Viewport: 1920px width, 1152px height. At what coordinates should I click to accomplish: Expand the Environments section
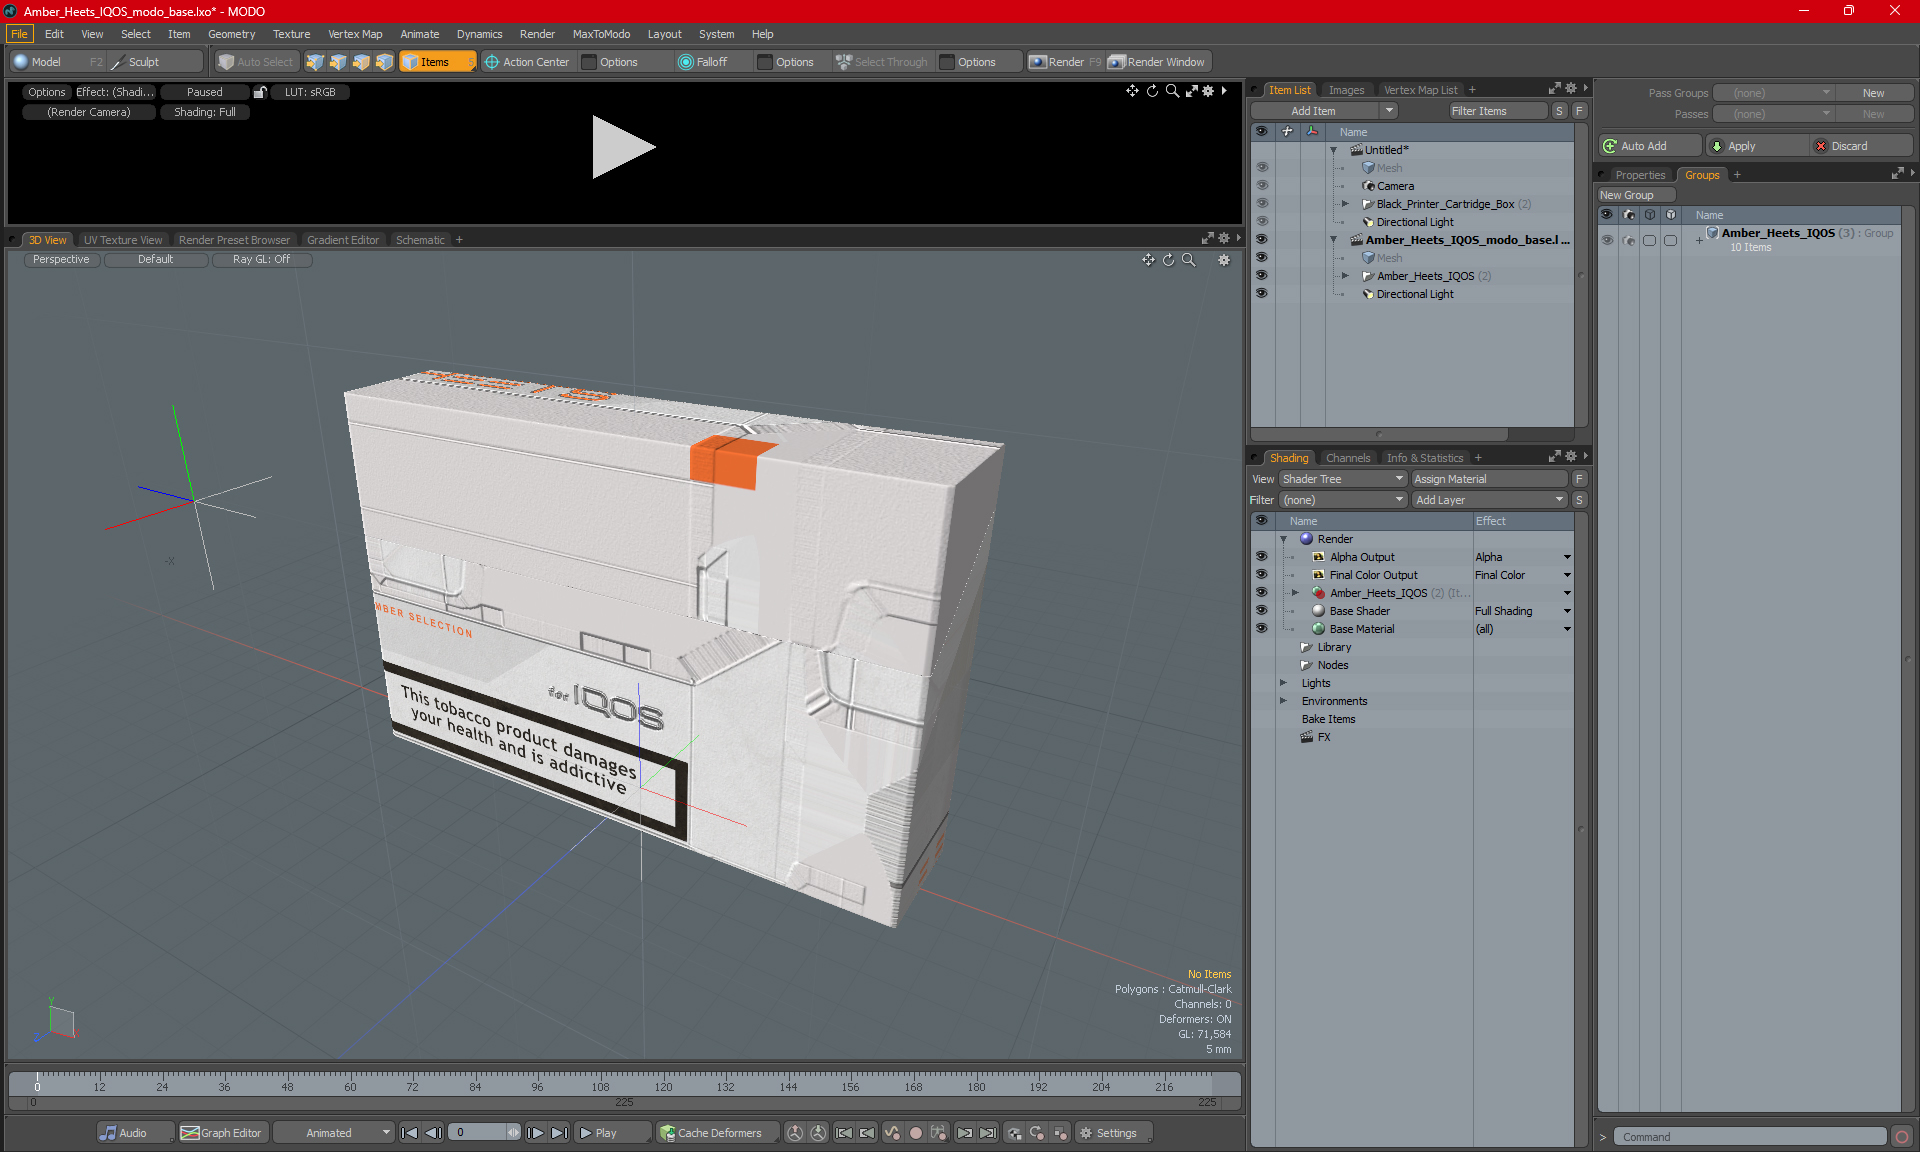point(1283,701)
